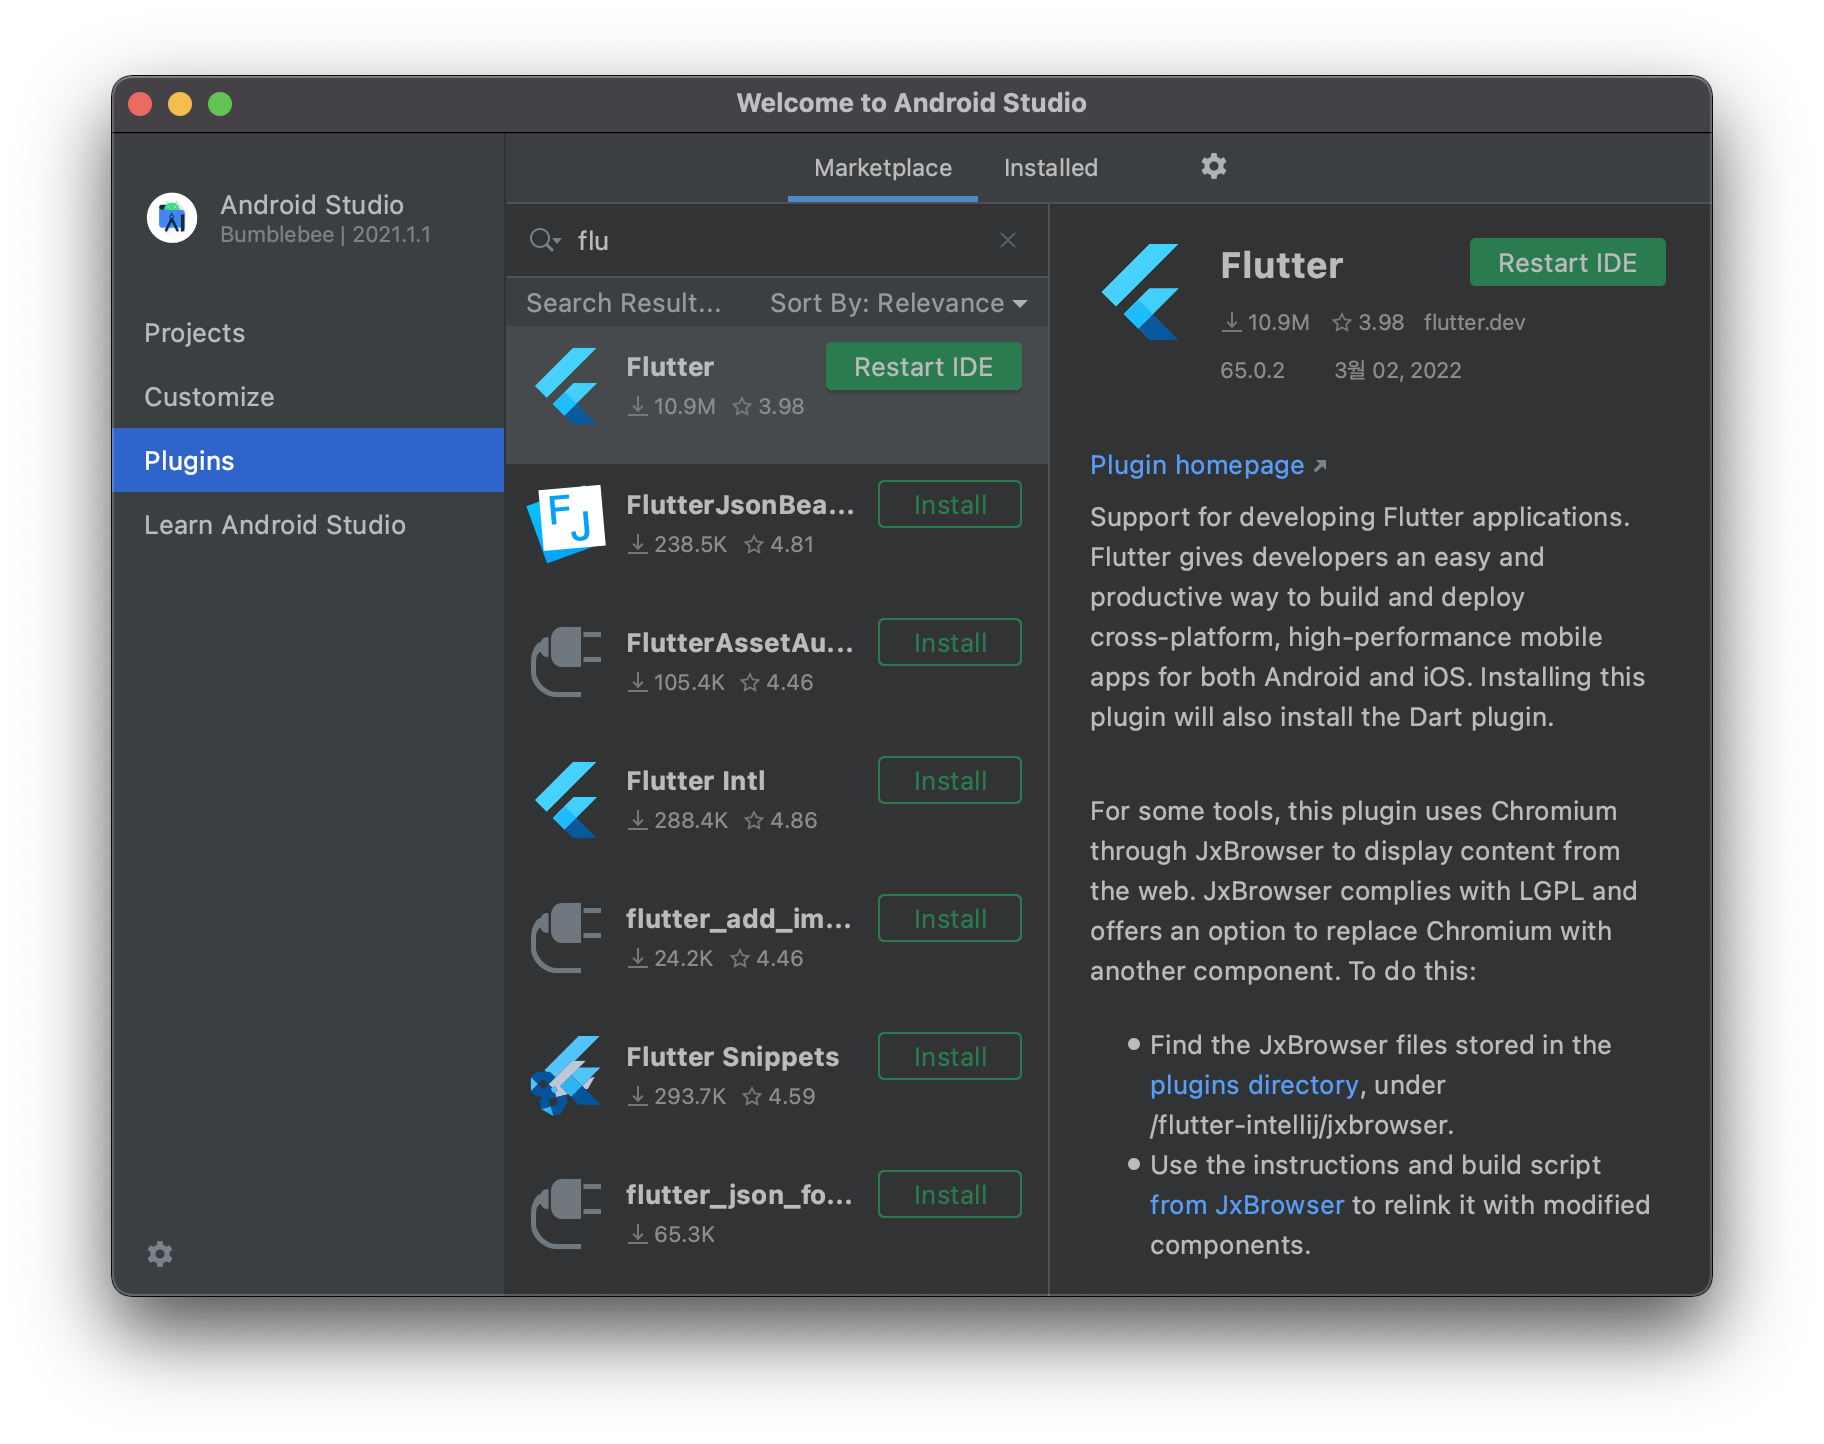The width and height of the screenshot is (1824, 1444).
Task: Click the Bumblebee | 2021.1.1 version text
Action: [325, 234]
